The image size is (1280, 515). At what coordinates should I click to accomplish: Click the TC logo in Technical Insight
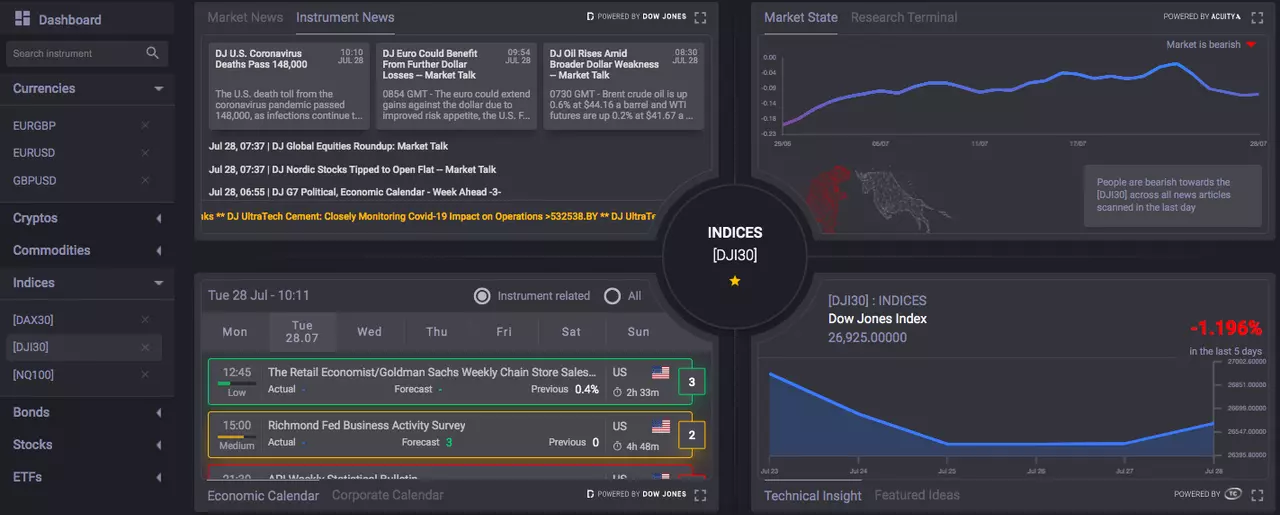click(x=1234, y=494)
